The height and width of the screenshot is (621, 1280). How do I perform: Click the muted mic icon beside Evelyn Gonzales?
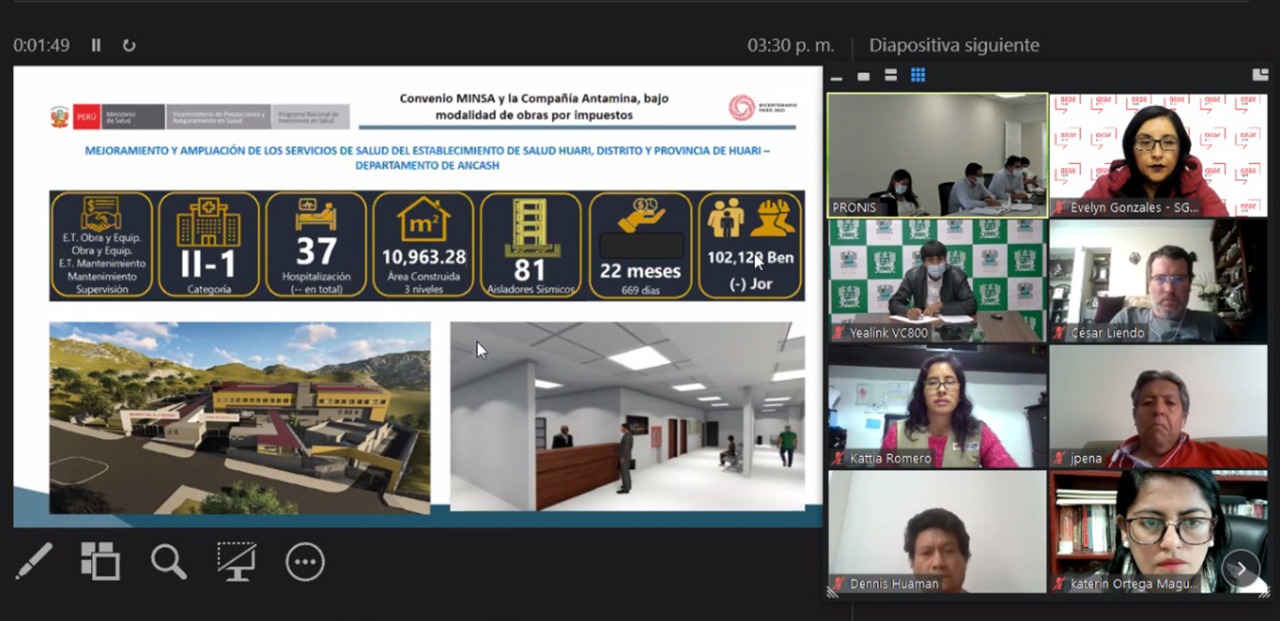[1059, 208]
